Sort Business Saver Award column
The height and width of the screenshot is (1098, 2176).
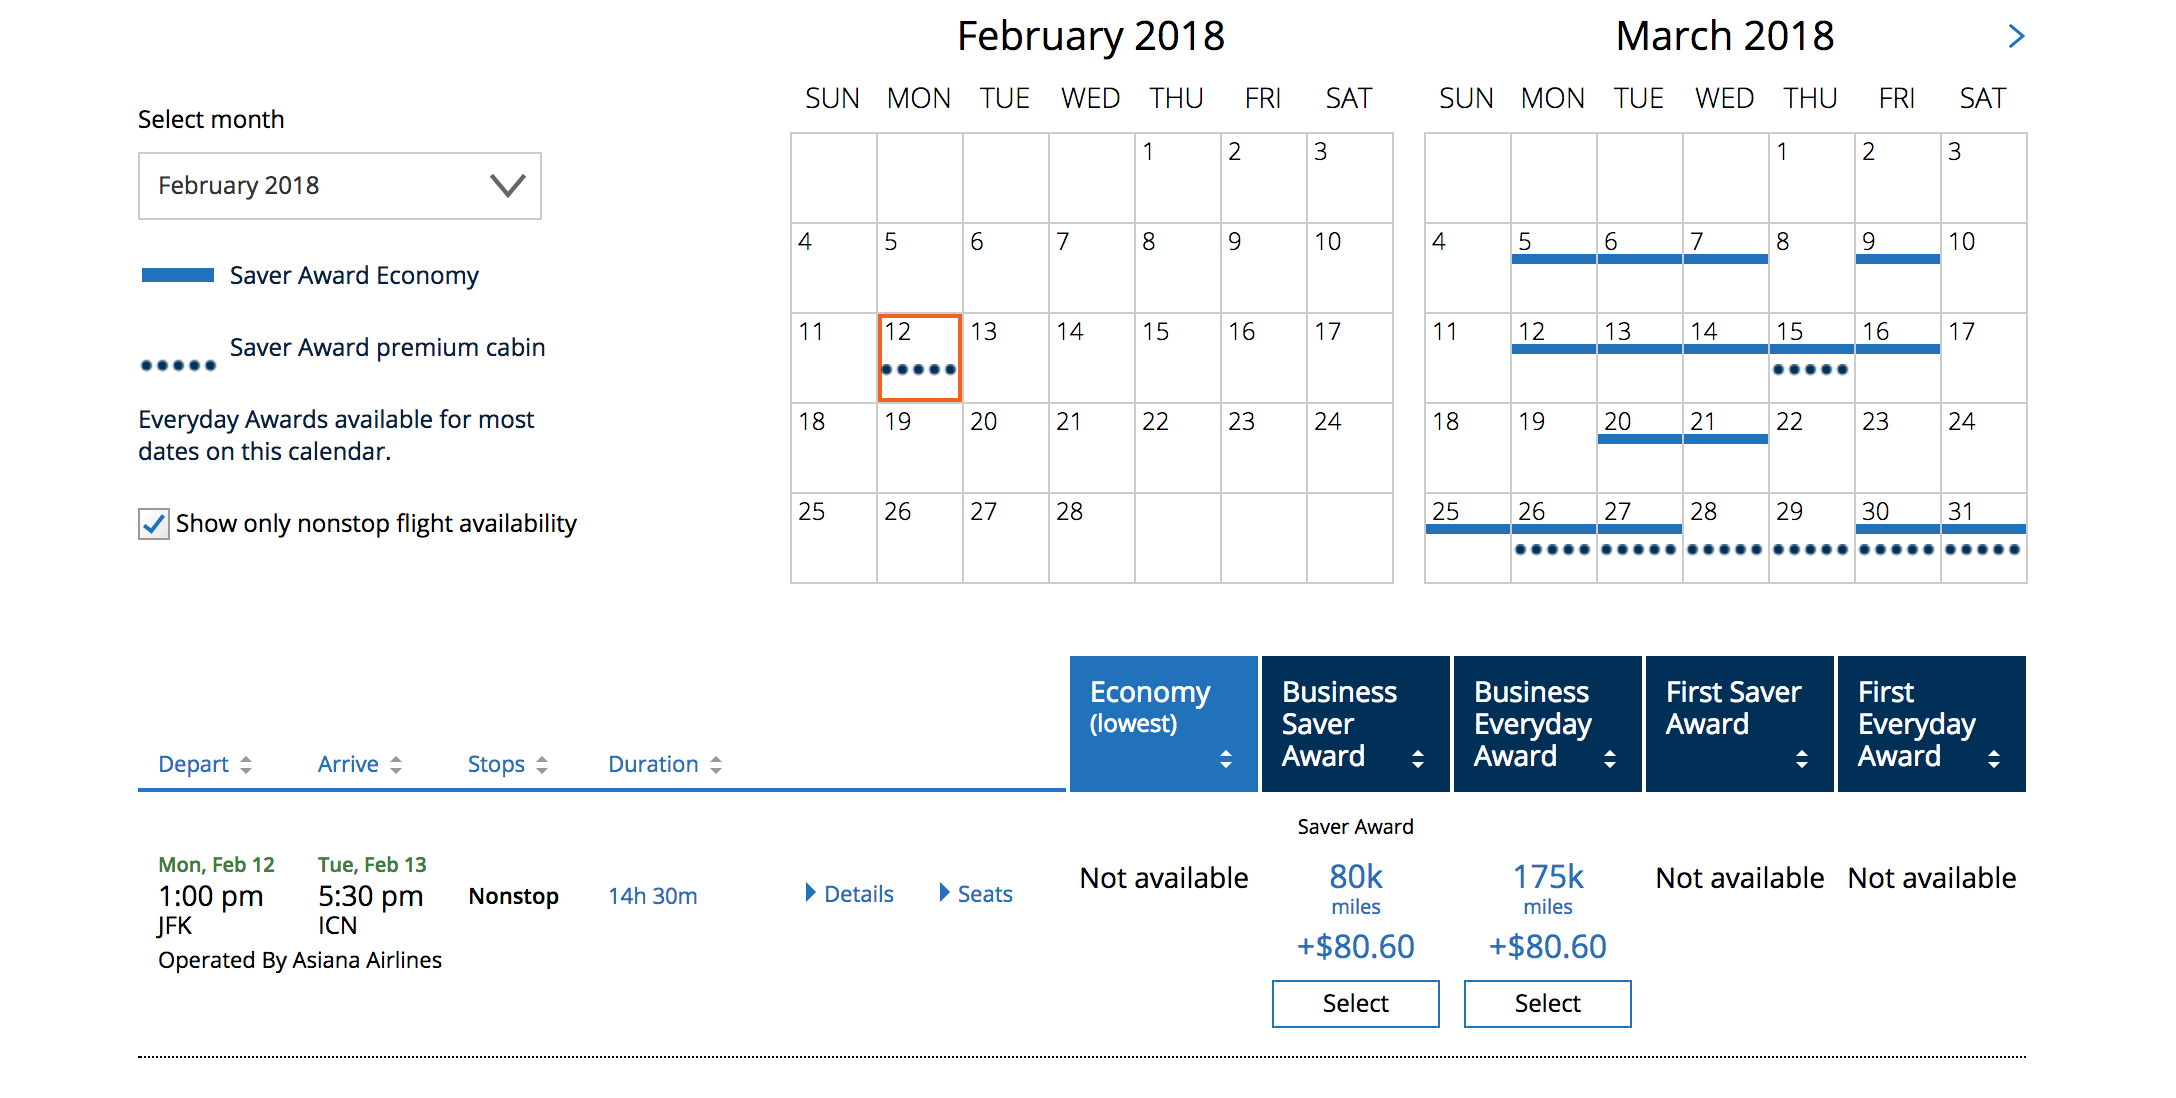[x=1418, y=759]
